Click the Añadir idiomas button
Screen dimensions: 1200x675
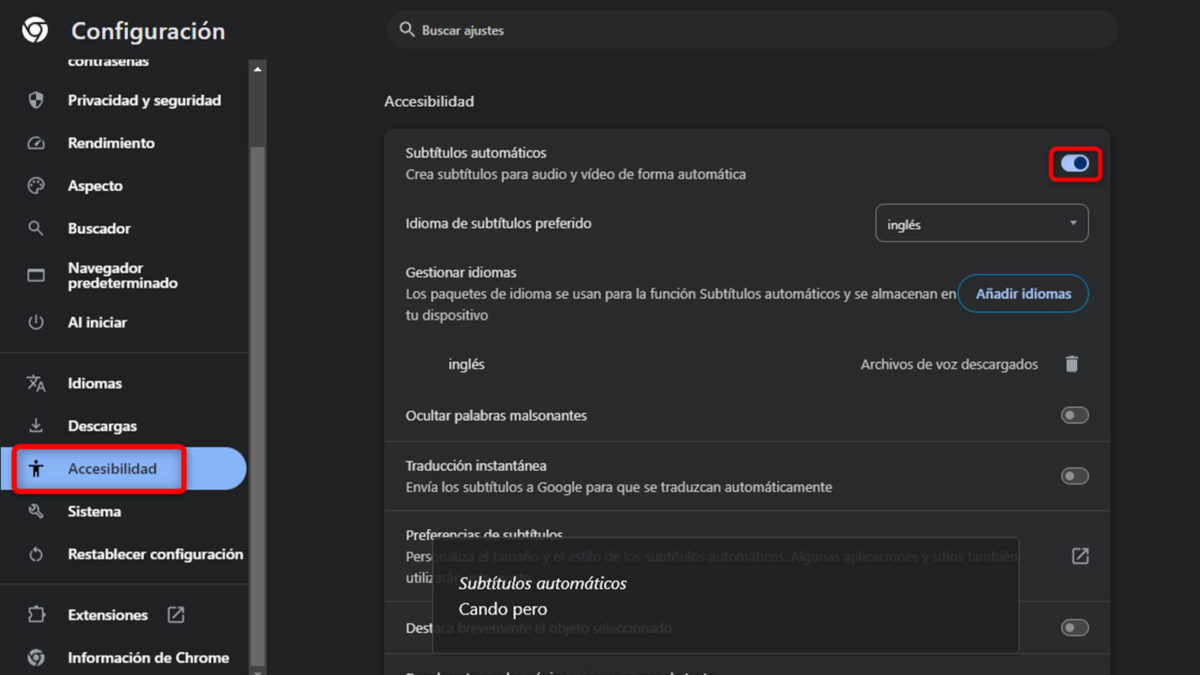[1023, 293]
